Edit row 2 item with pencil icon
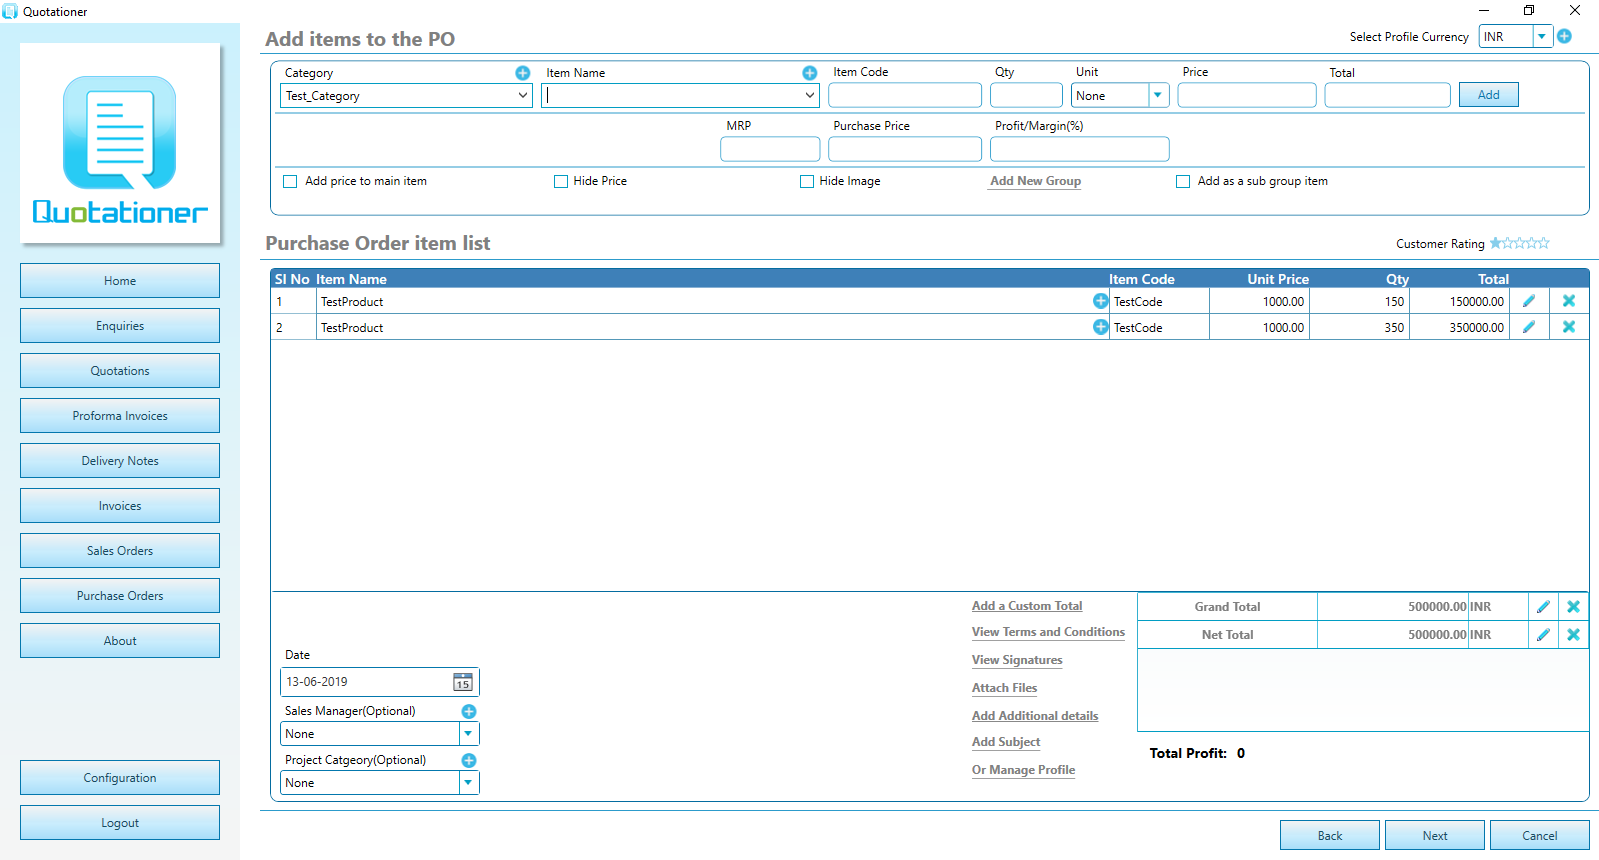 1529,327
